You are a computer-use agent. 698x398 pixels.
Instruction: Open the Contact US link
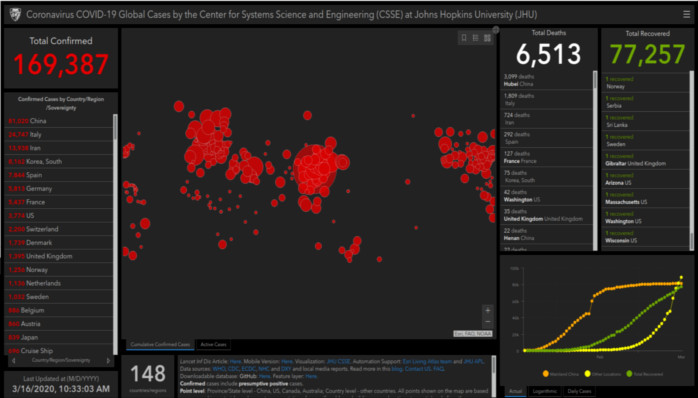point(418,369)
